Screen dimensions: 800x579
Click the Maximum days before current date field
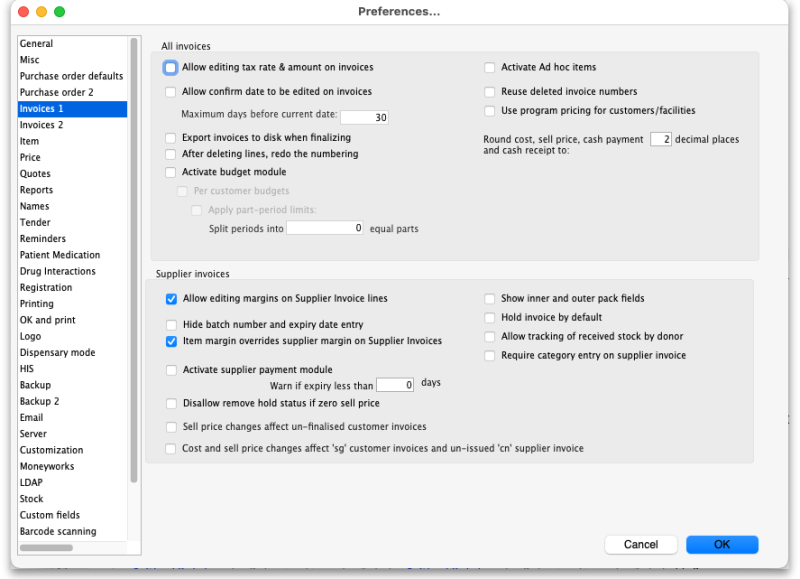(364, 115)
